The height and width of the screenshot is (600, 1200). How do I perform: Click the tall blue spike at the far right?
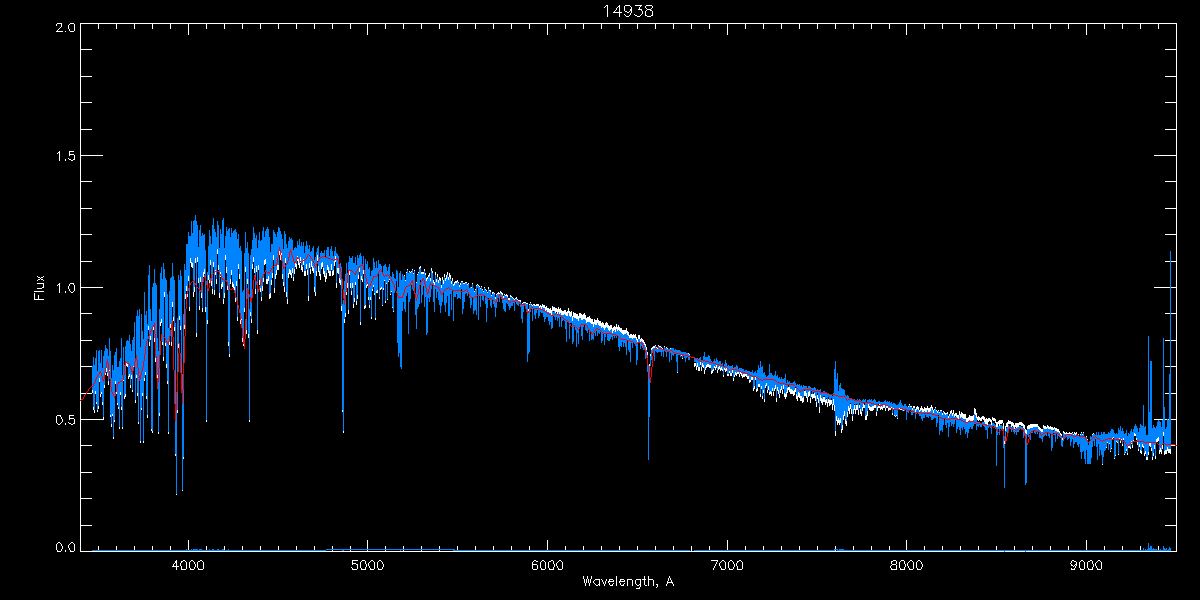point(1170,300)
